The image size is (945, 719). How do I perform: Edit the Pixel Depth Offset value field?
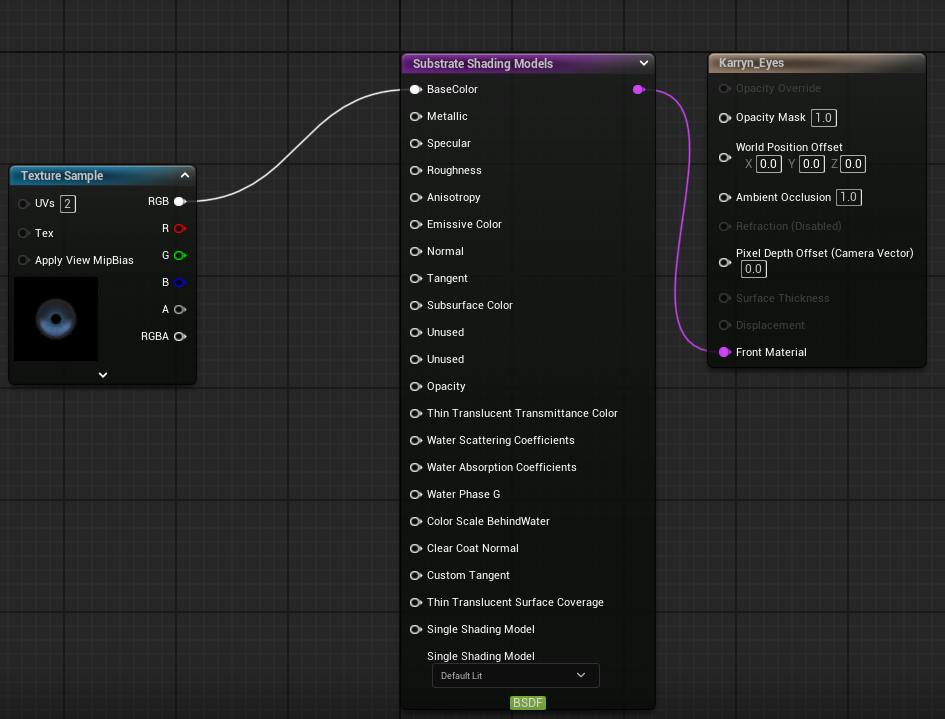(753, 269)
